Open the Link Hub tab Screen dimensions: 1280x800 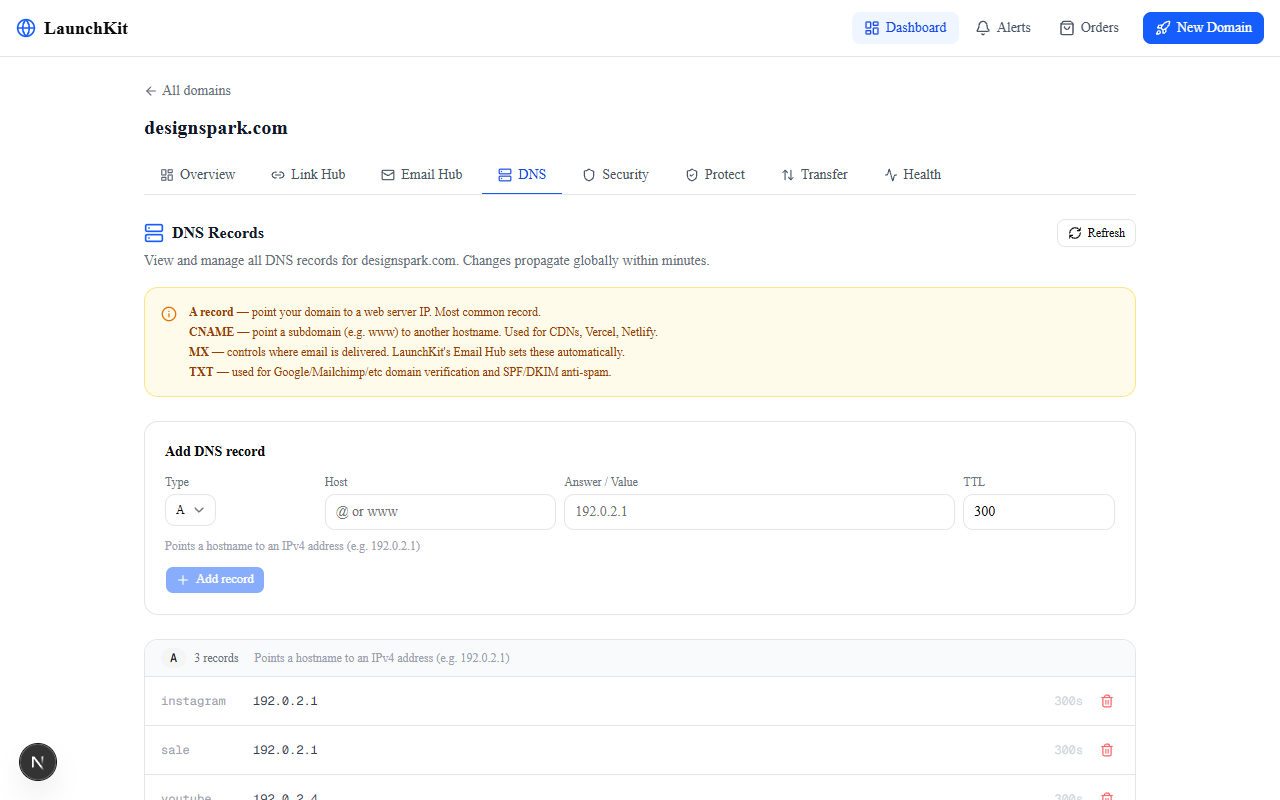308,175
